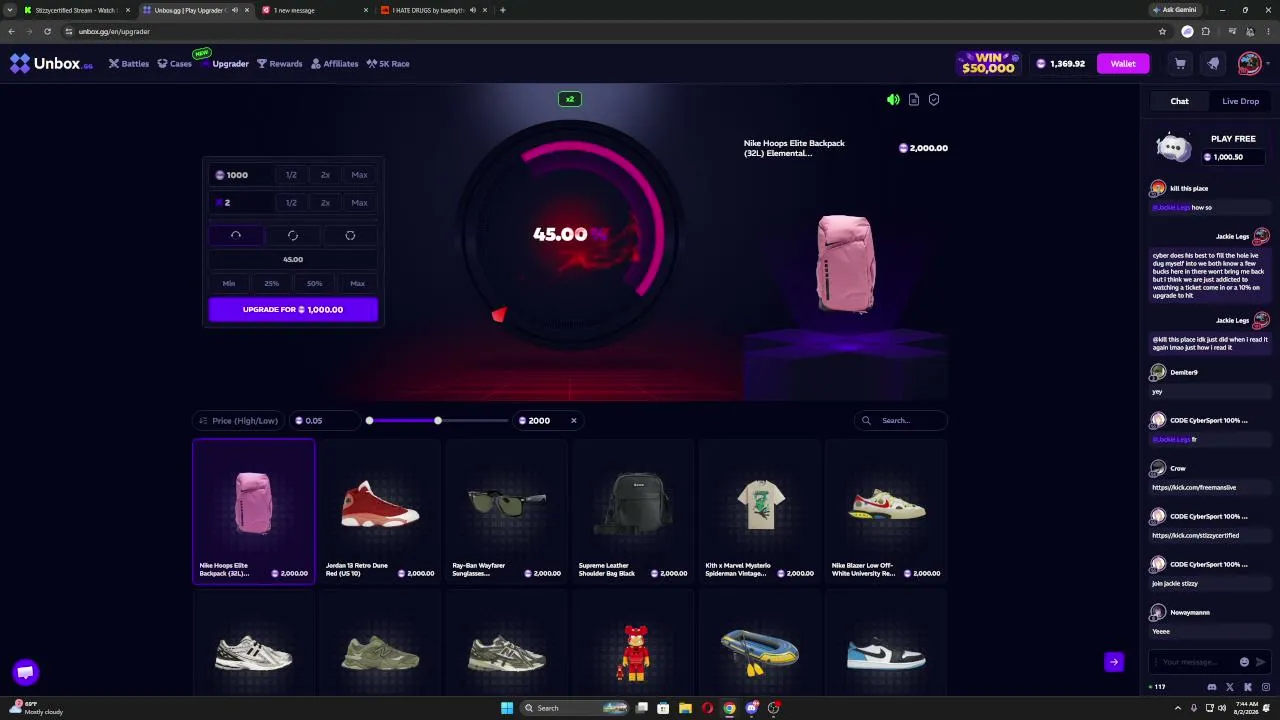This screenshot has width=1280, height=720.
Task: Click UPGRADE FOR 1,000.00
Action: [x=293, y=310]
